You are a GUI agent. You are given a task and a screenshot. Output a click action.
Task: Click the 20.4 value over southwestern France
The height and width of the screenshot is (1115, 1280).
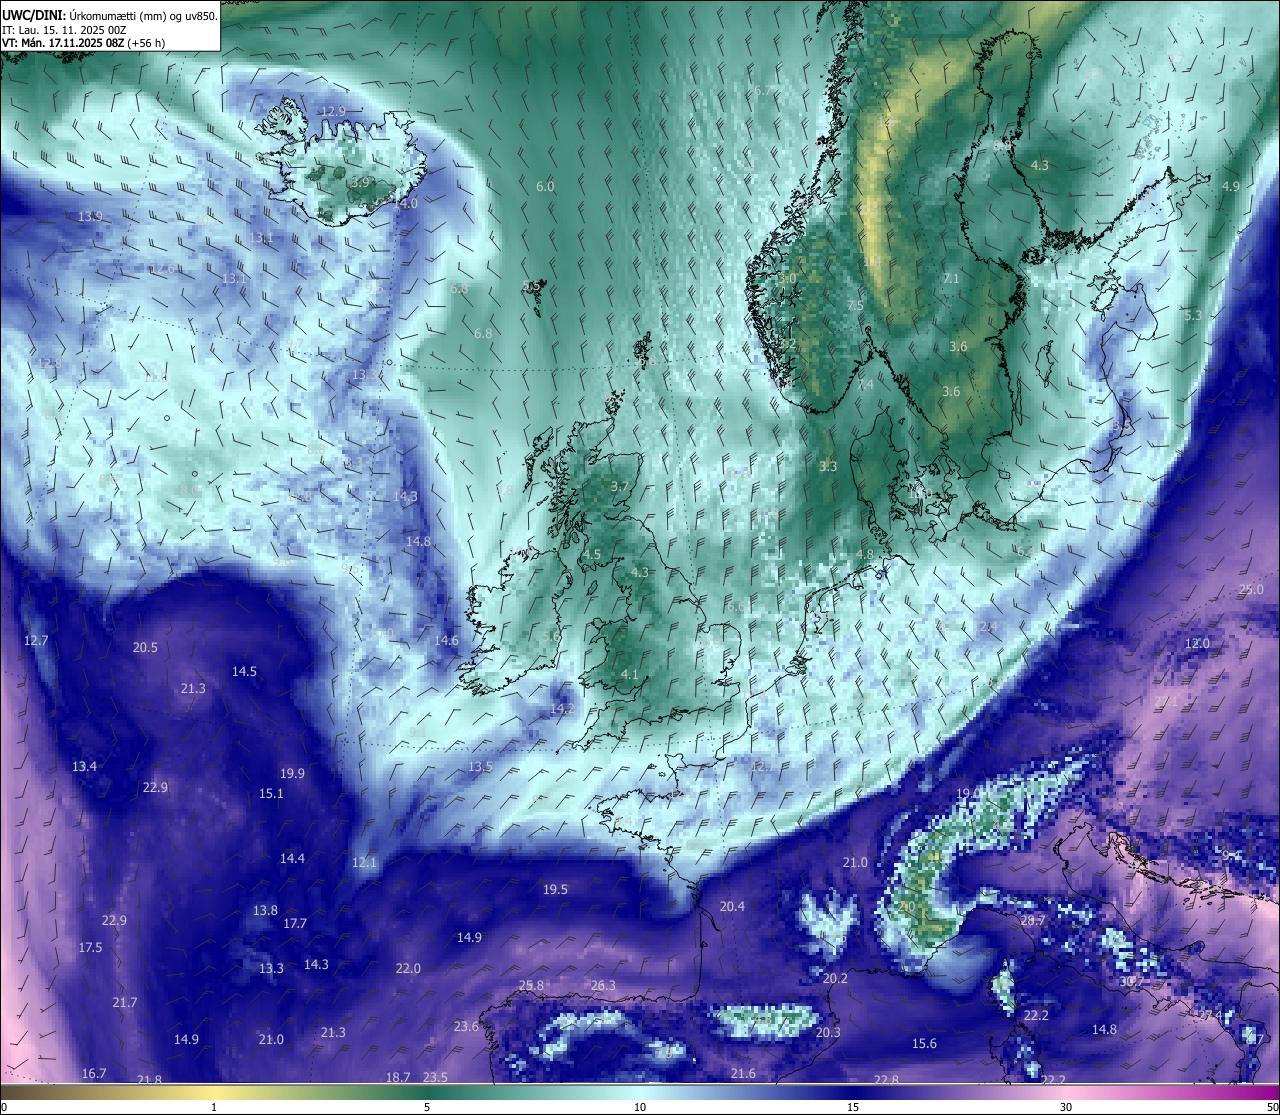[732, 907]
